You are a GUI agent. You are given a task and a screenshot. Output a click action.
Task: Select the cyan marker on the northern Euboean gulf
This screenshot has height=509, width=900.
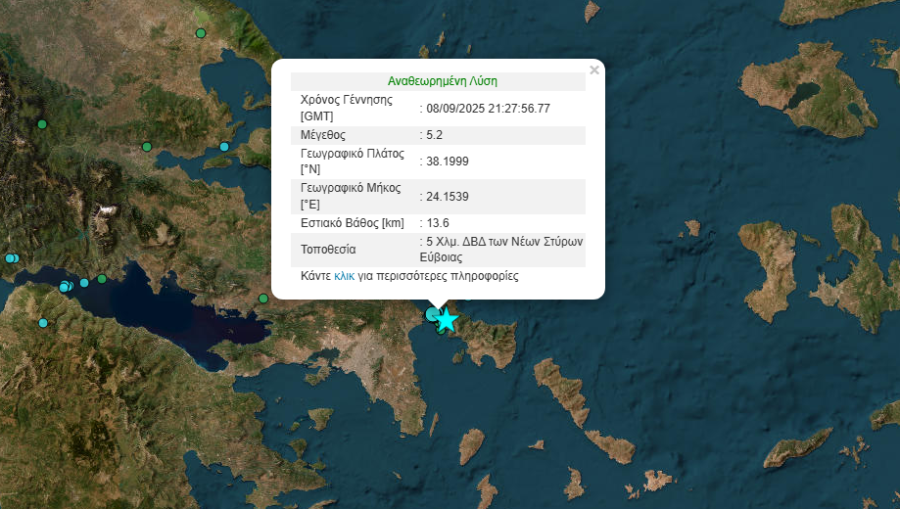pyautogui.click(x=224, y=147)
